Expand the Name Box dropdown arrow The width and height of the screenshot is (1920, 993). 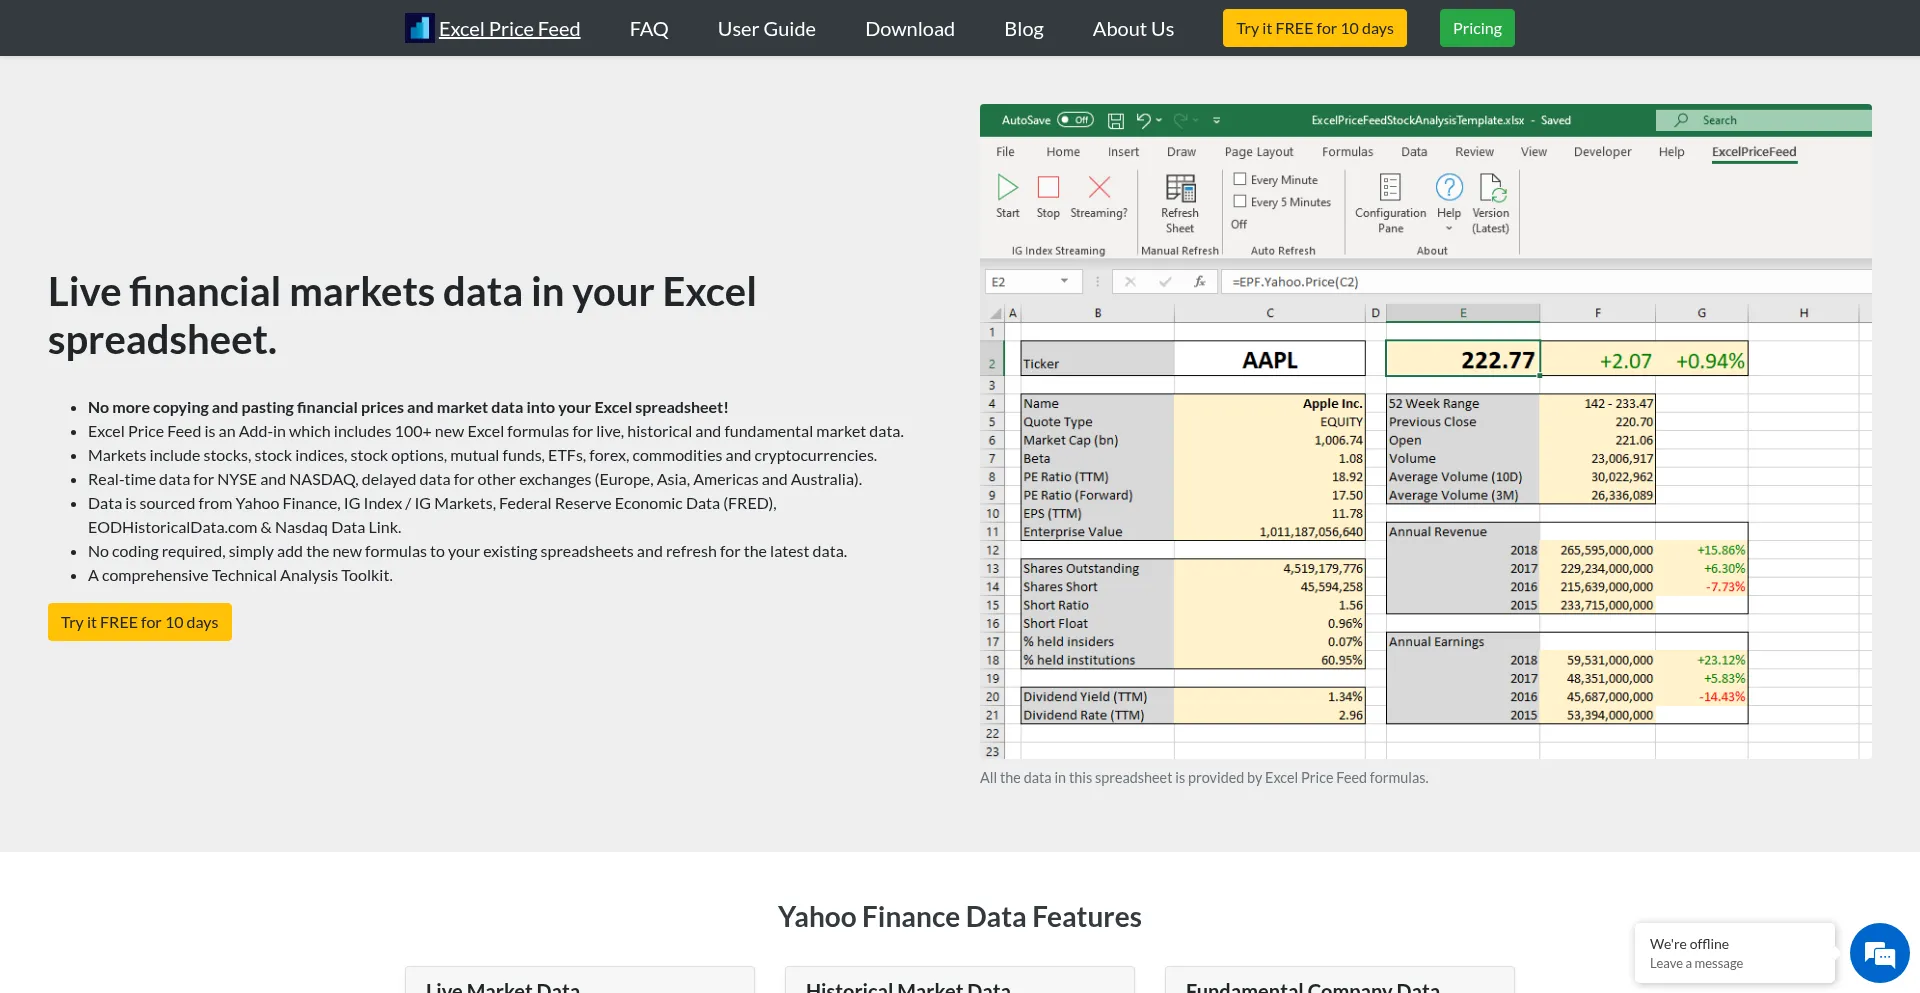[x=1064, y=282]
